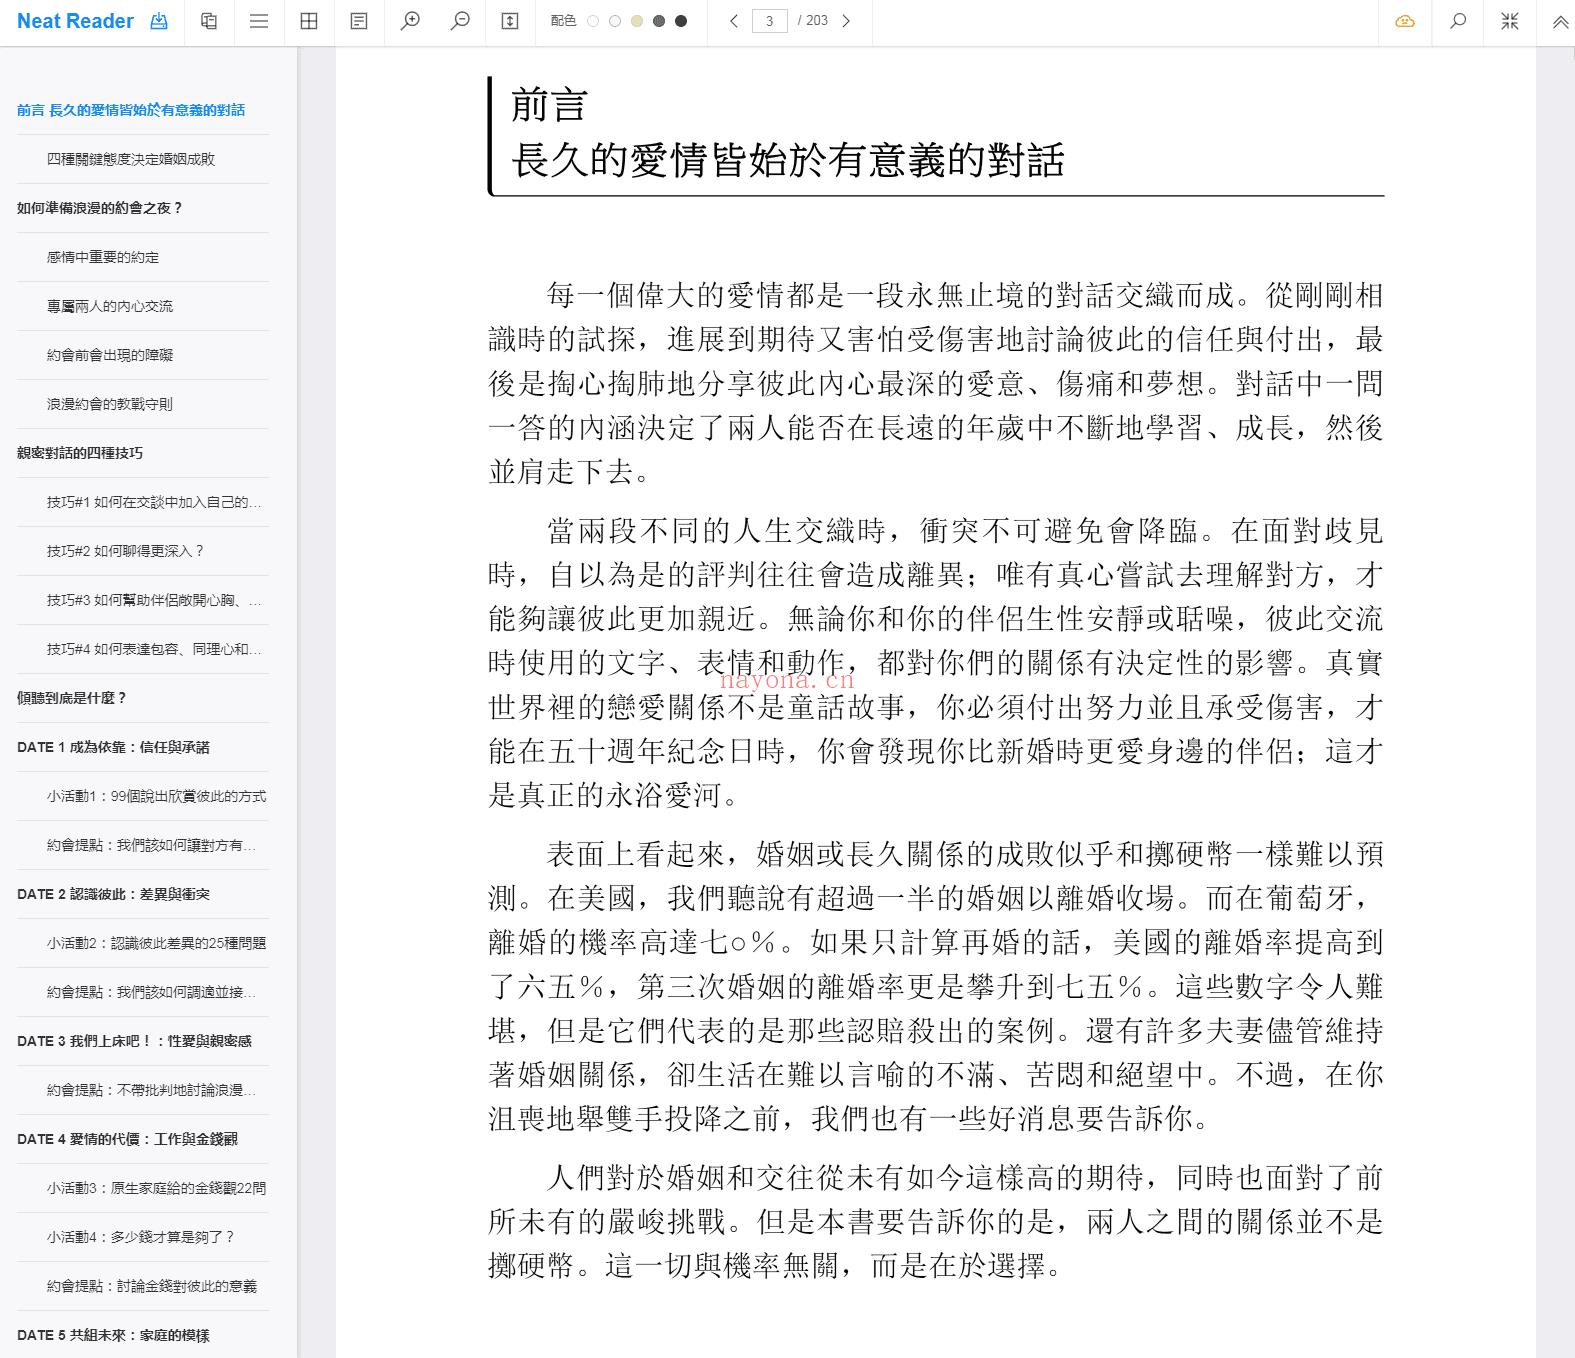
Task: Open chapter DATE 2 認識彼此：差異與衝突
Action: 114,894
